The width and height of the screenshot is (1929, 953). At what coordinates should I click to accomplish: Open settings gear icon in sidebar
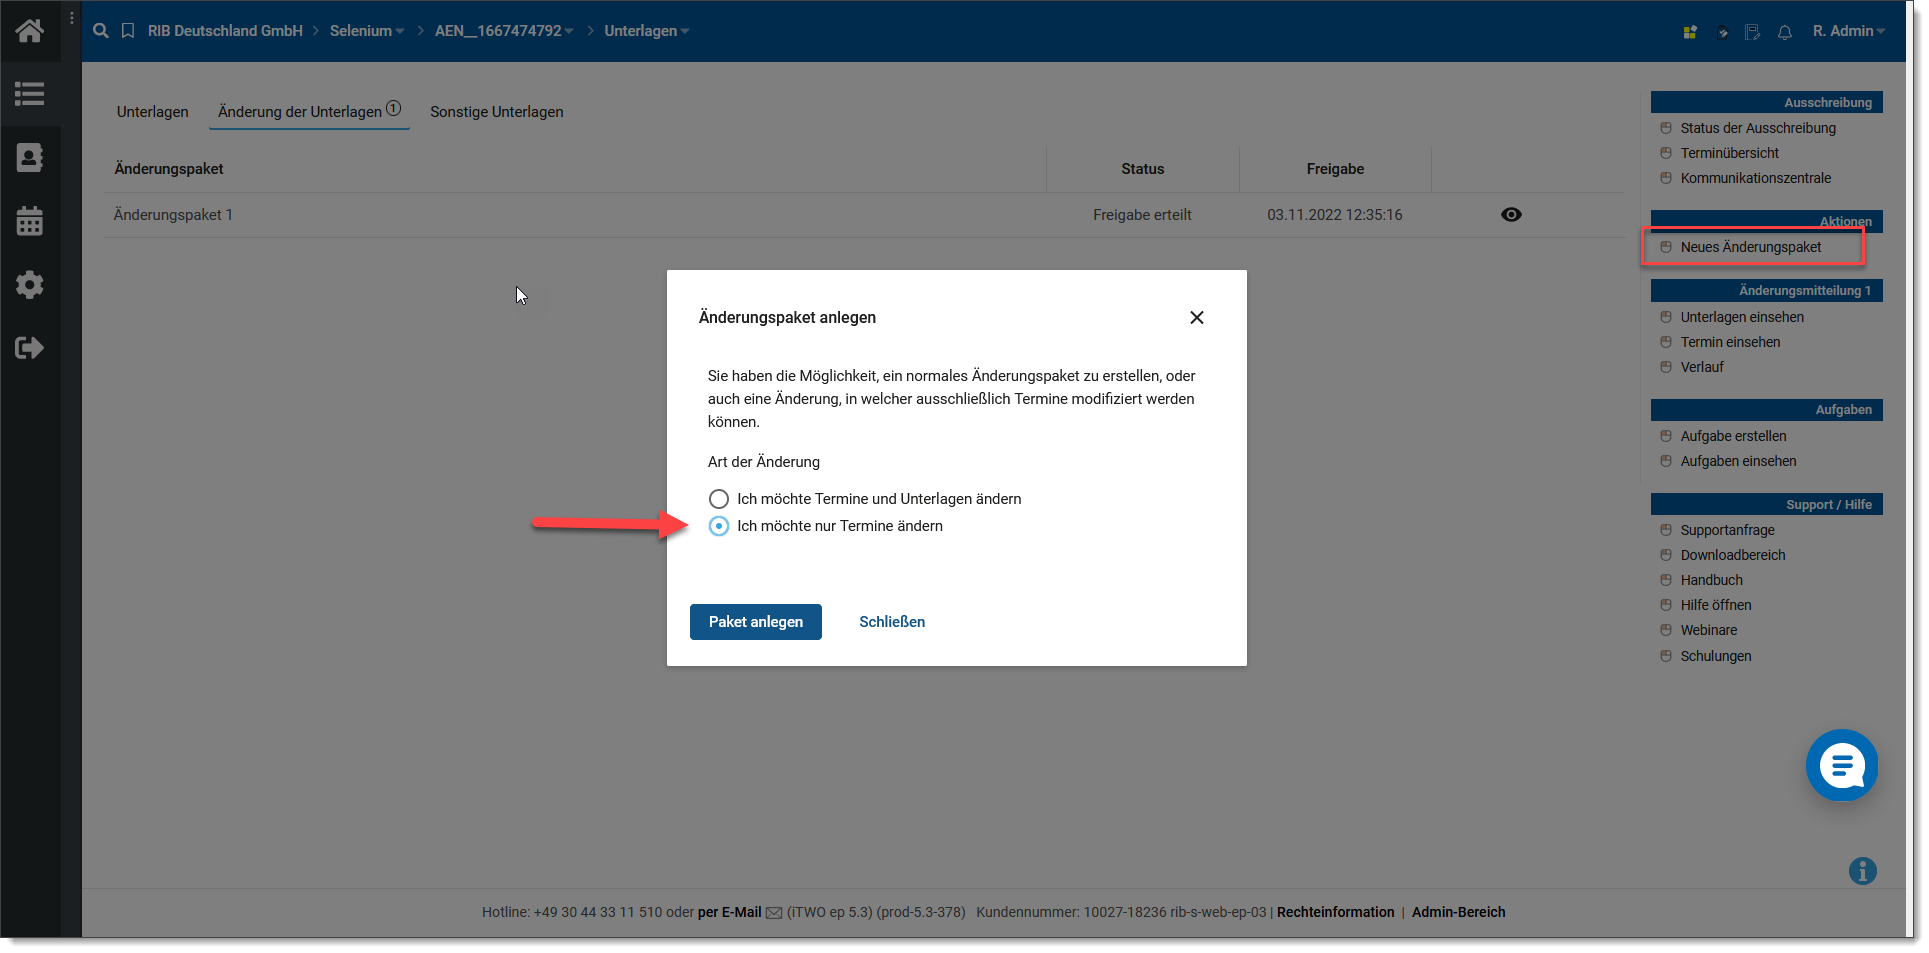pos(29,285)
